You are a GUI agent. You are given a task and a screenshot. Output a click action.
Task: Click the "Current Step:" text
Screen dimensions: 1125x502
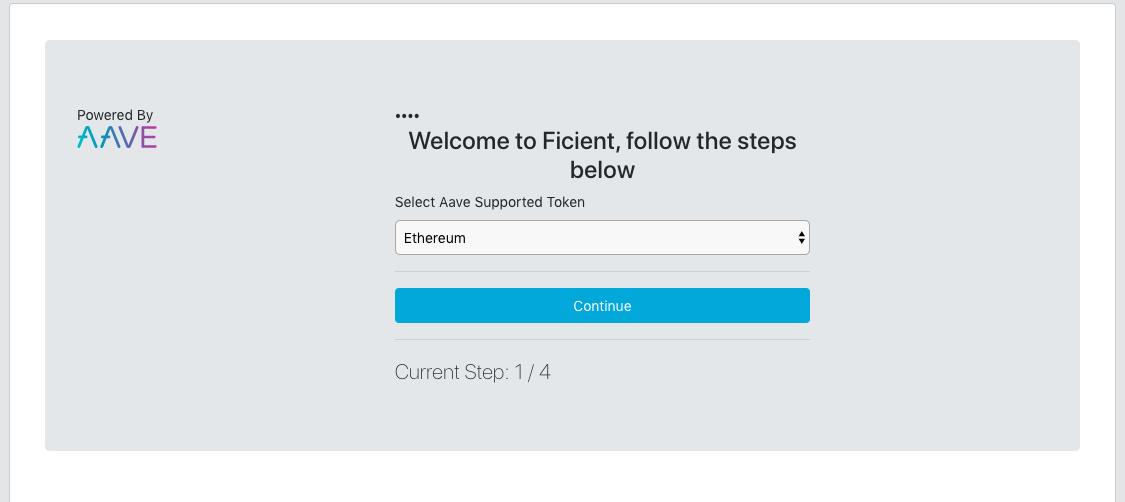pyautogui.click(x=452, y=373)
